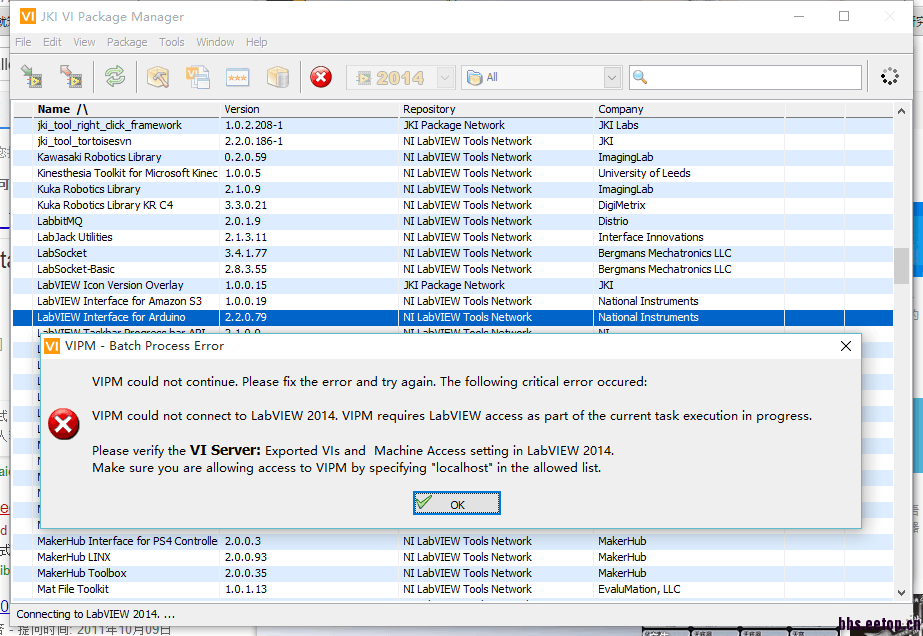
Task: Click the package box with magnifier icon
Action: tap(158, 77)
